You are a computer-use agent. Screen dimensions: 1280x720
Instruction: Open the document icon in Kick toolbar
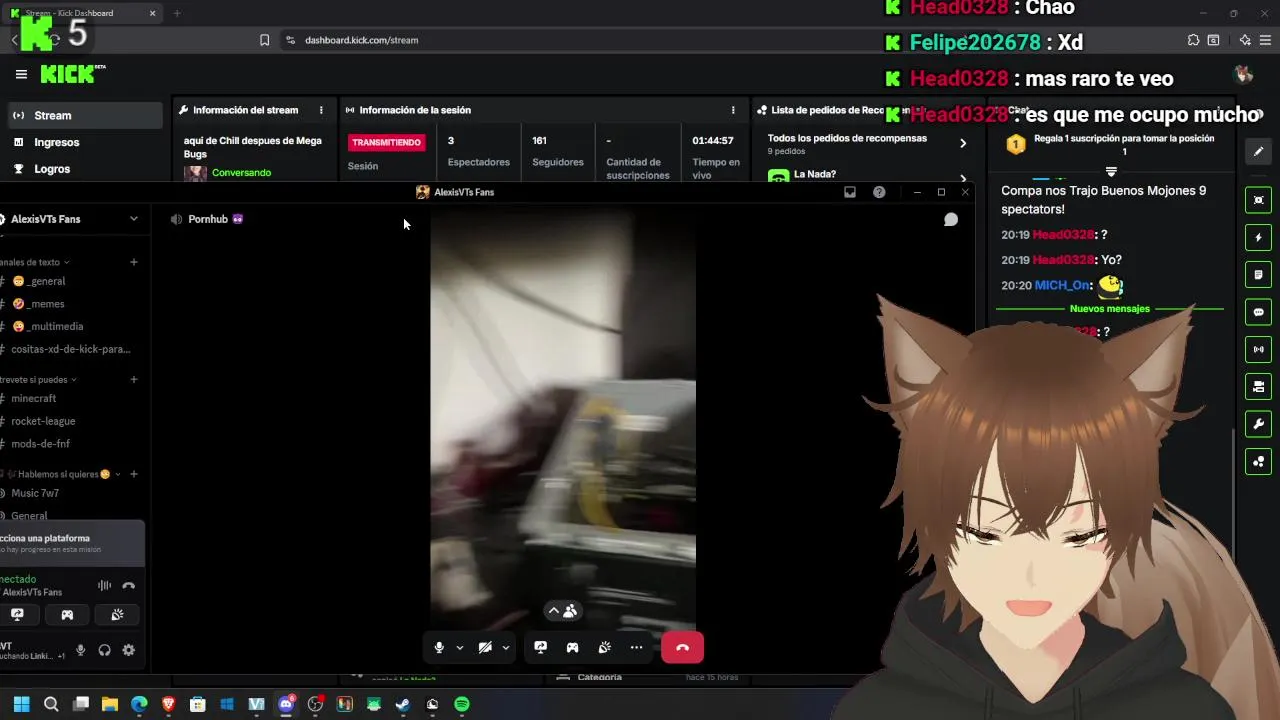tap(1259, 275)
